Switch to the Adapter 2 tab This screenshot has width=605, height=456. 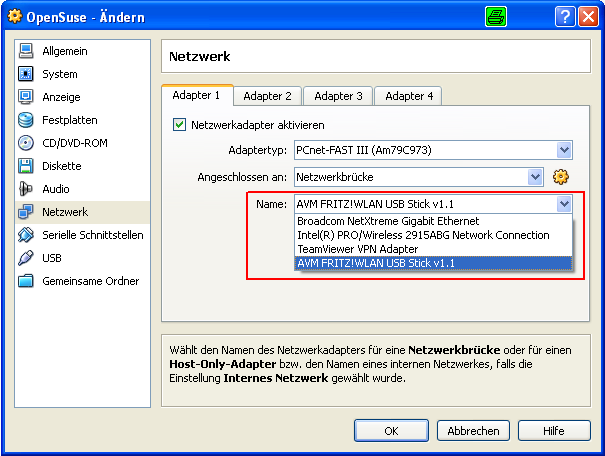coord(267,96)
